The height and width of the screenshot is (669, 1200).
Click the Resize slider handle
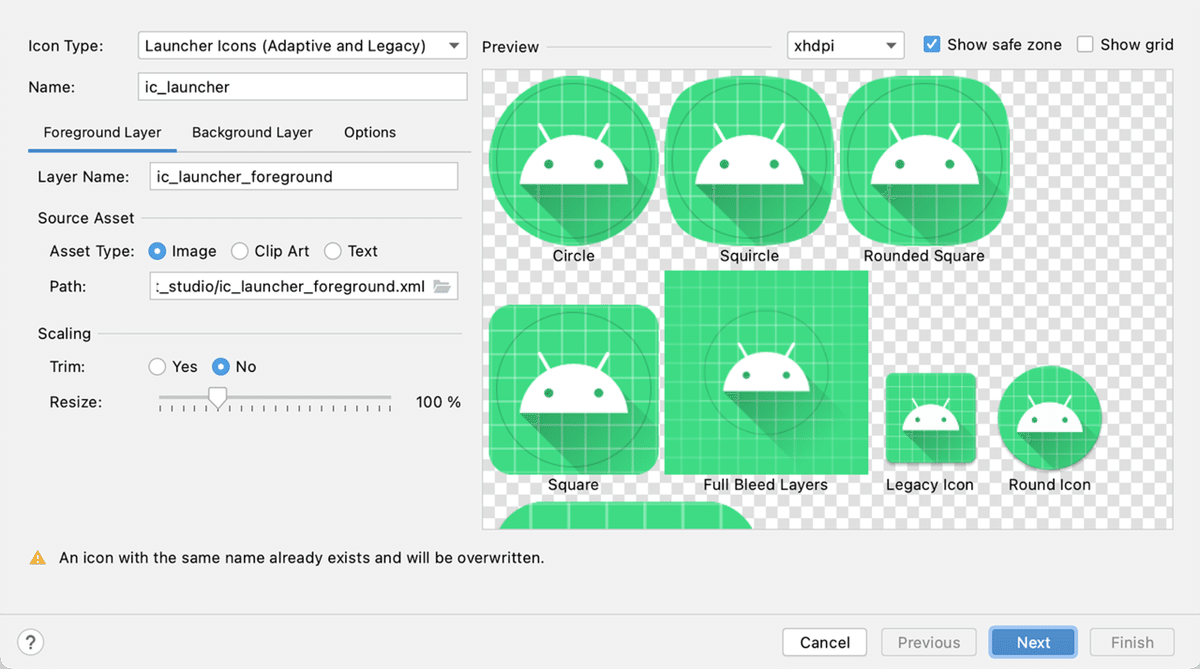[x=217, y=399]
